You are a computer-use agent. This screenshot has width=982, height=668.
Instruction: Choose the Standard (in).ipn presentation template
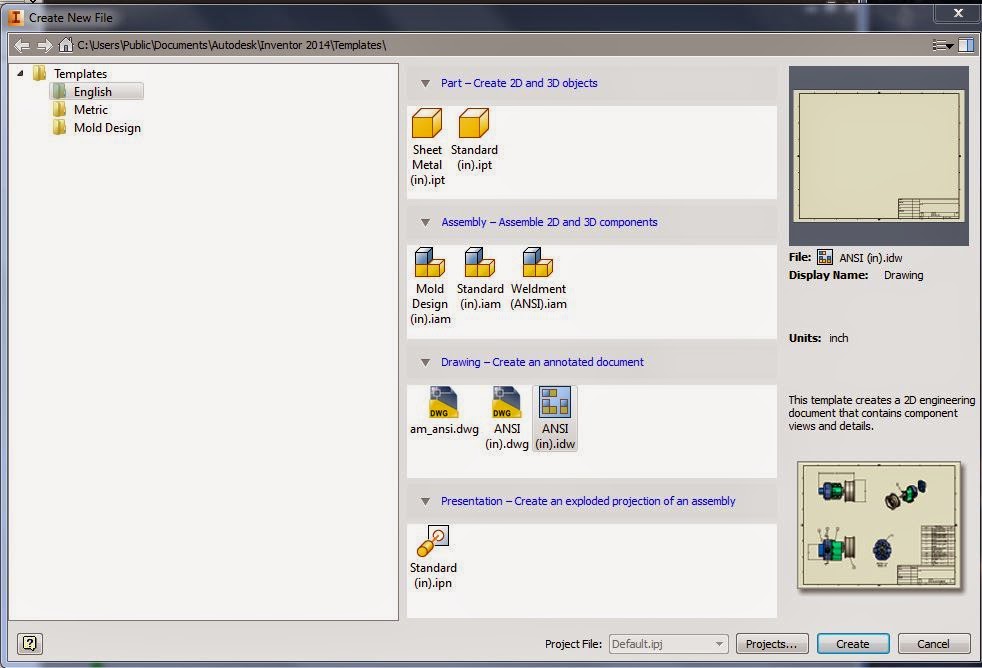click(433, 557)
